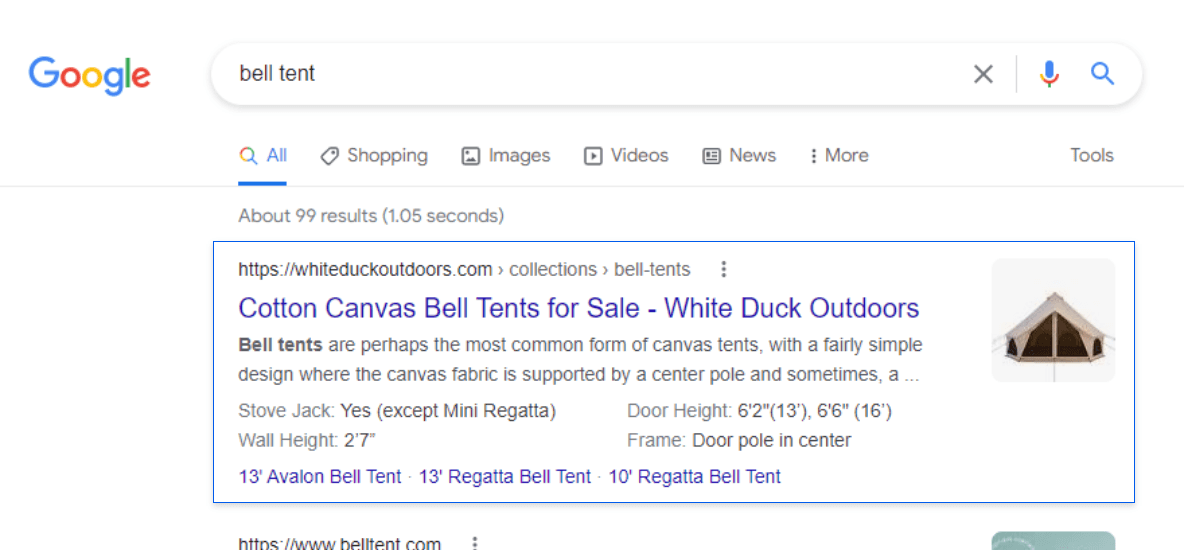This screenshot has height=550, width=1184.
Task: Open the 13' Regatta Bell Tent link
Action: [x=505, y=477]
